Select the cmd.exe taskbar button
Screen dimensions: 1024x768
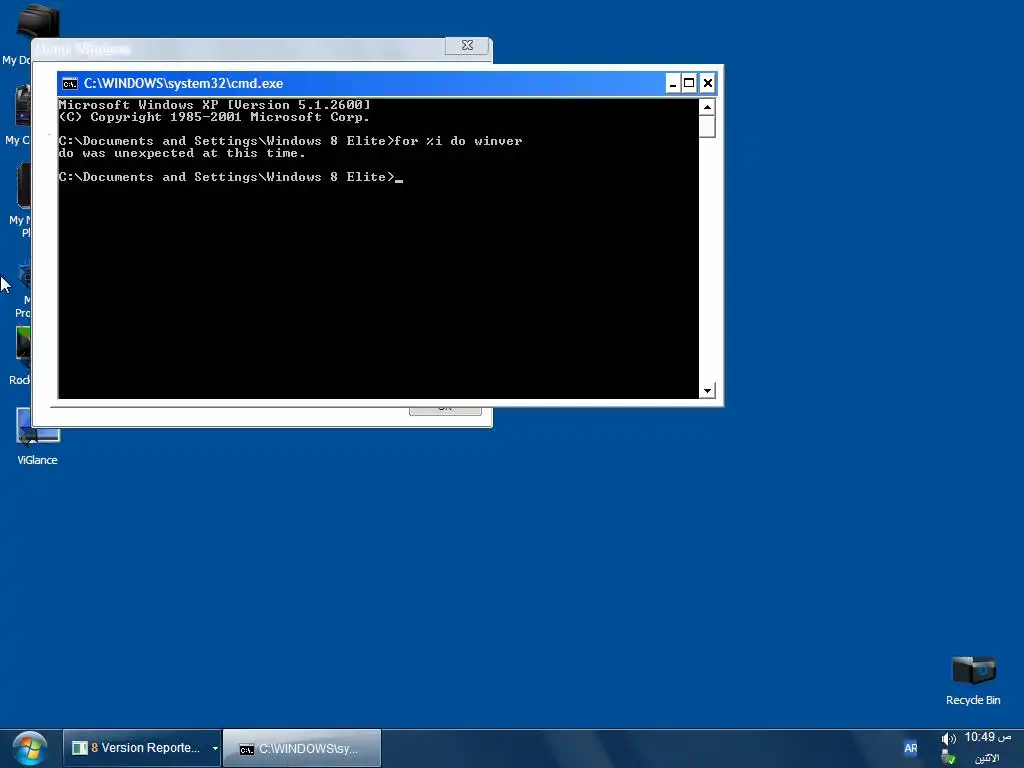tap(302, 748)
